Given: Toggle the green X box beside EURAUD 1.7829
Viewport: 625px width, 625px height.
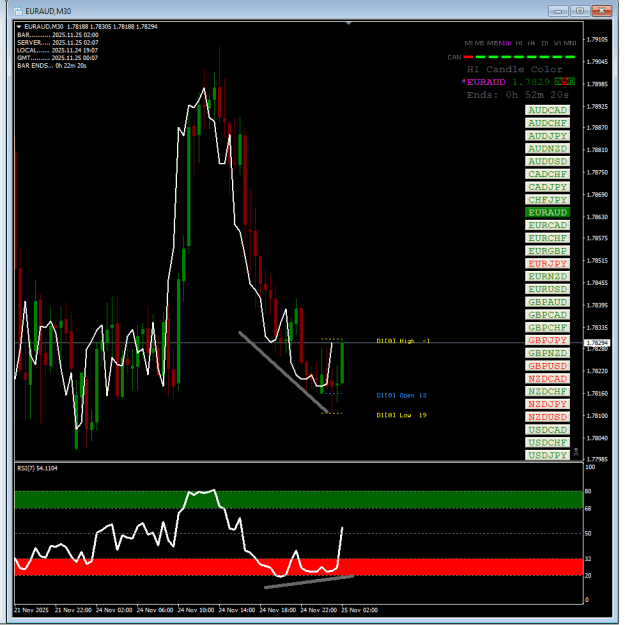Looking at the screenshot, I should (572, 82).
